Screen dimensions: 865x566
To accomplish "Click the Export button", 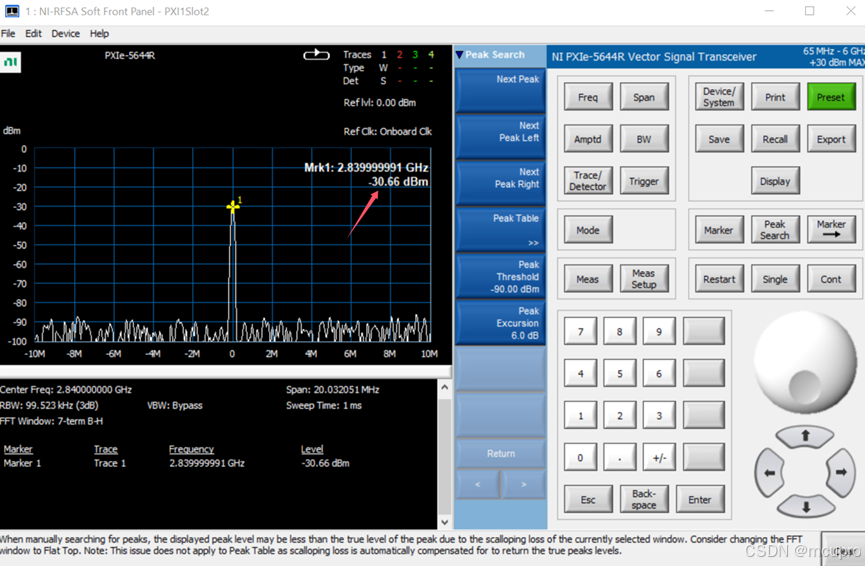I will click(831, 139).
